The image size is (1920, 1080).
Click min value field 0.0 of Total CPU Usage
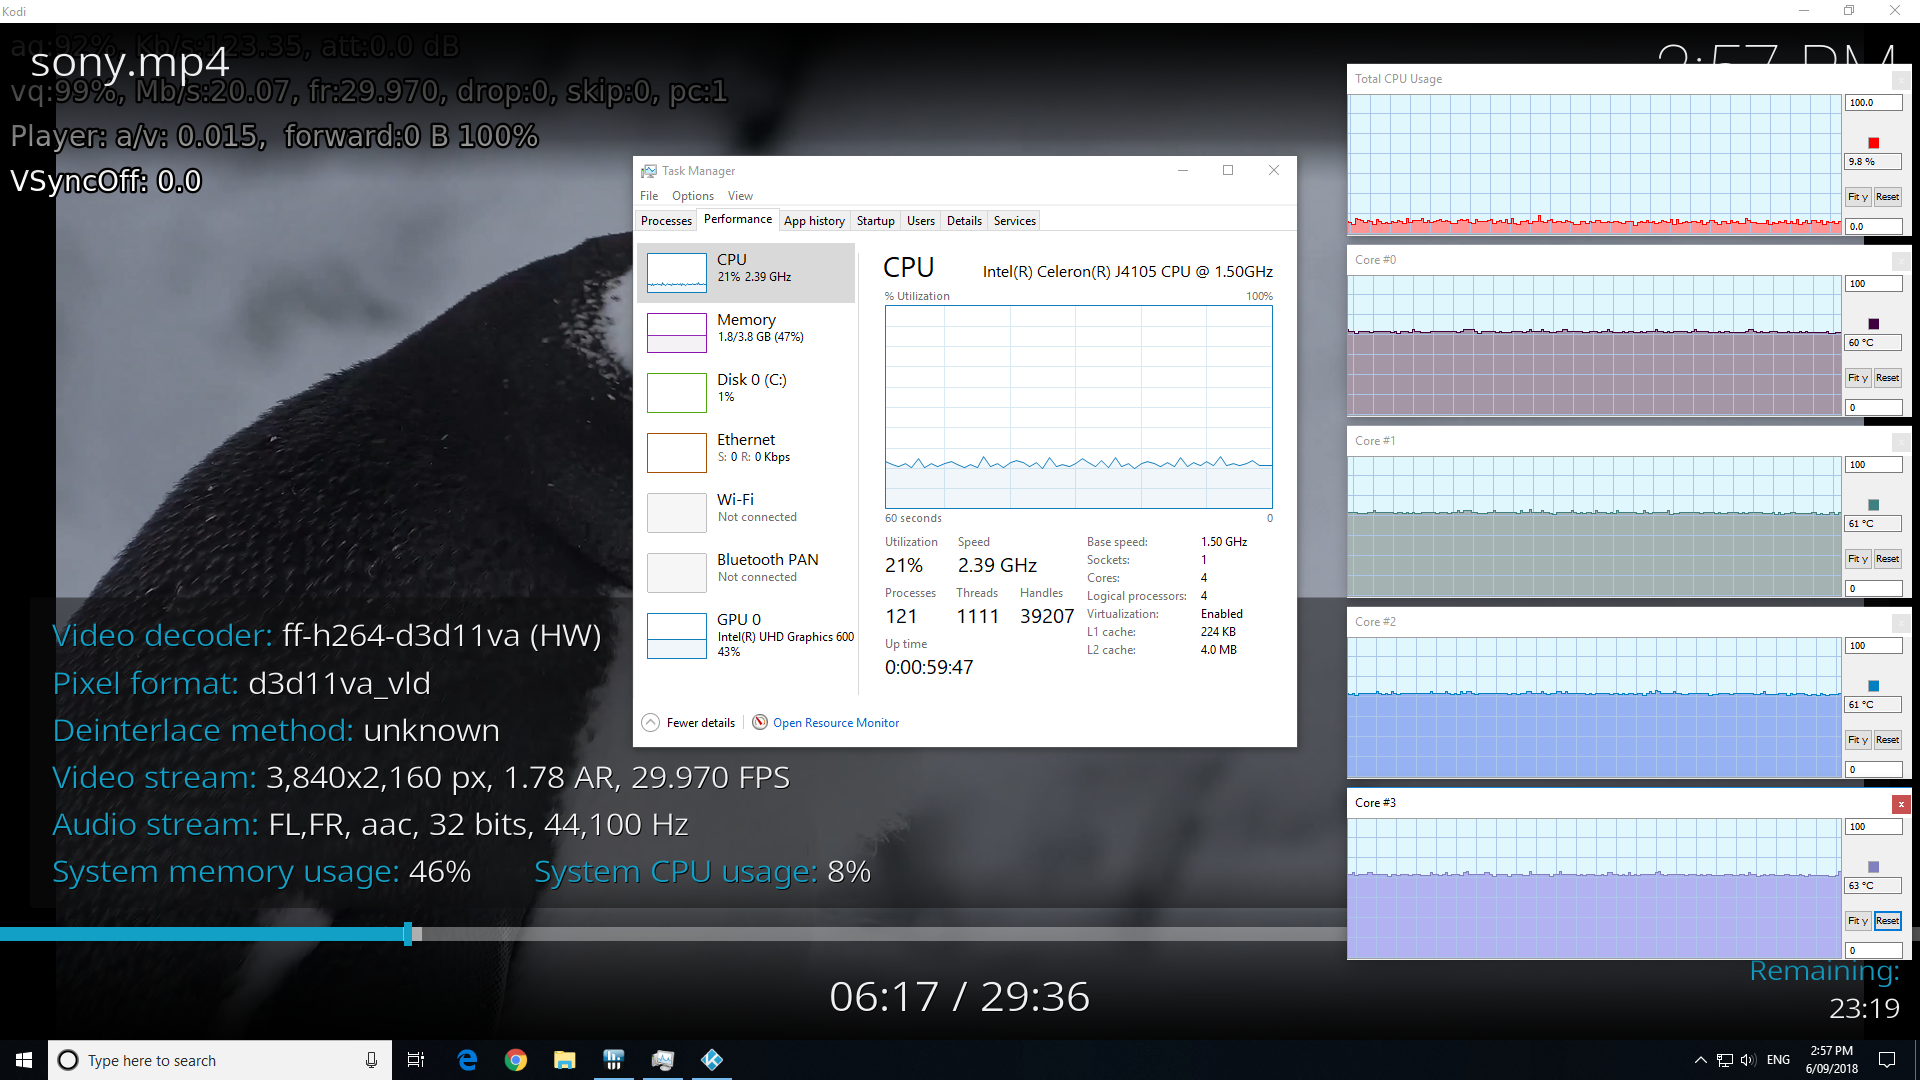click(1873, 227)
